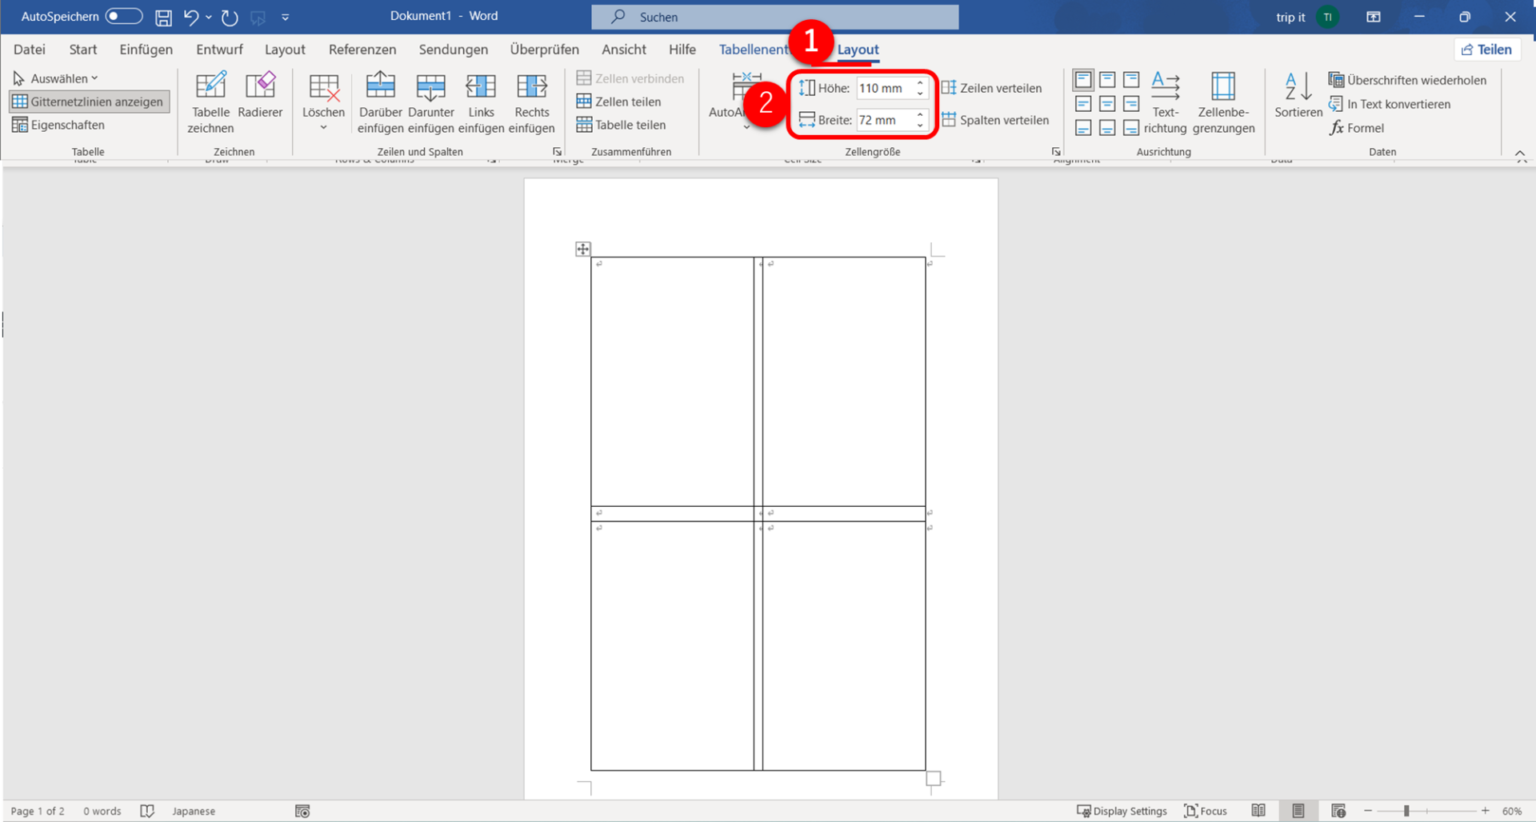Enable Focus mode
This screenshot has width=1536, height=822.
[x=1205, y=811]
